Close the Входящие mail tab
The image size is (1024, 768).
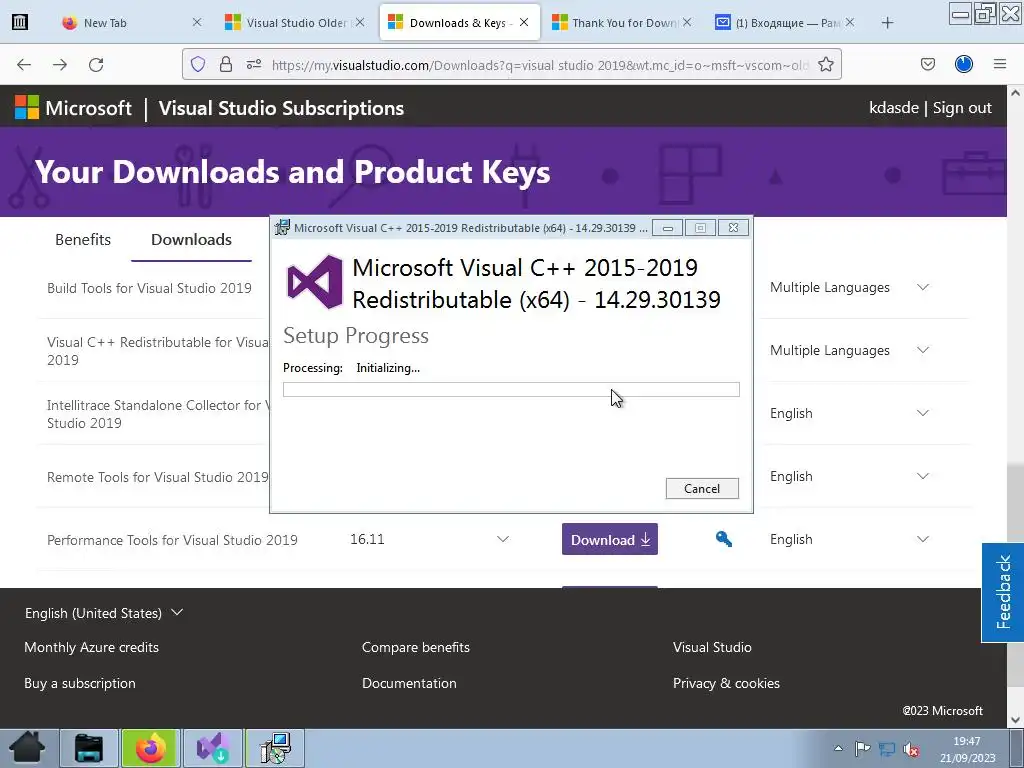pos(850,22)
